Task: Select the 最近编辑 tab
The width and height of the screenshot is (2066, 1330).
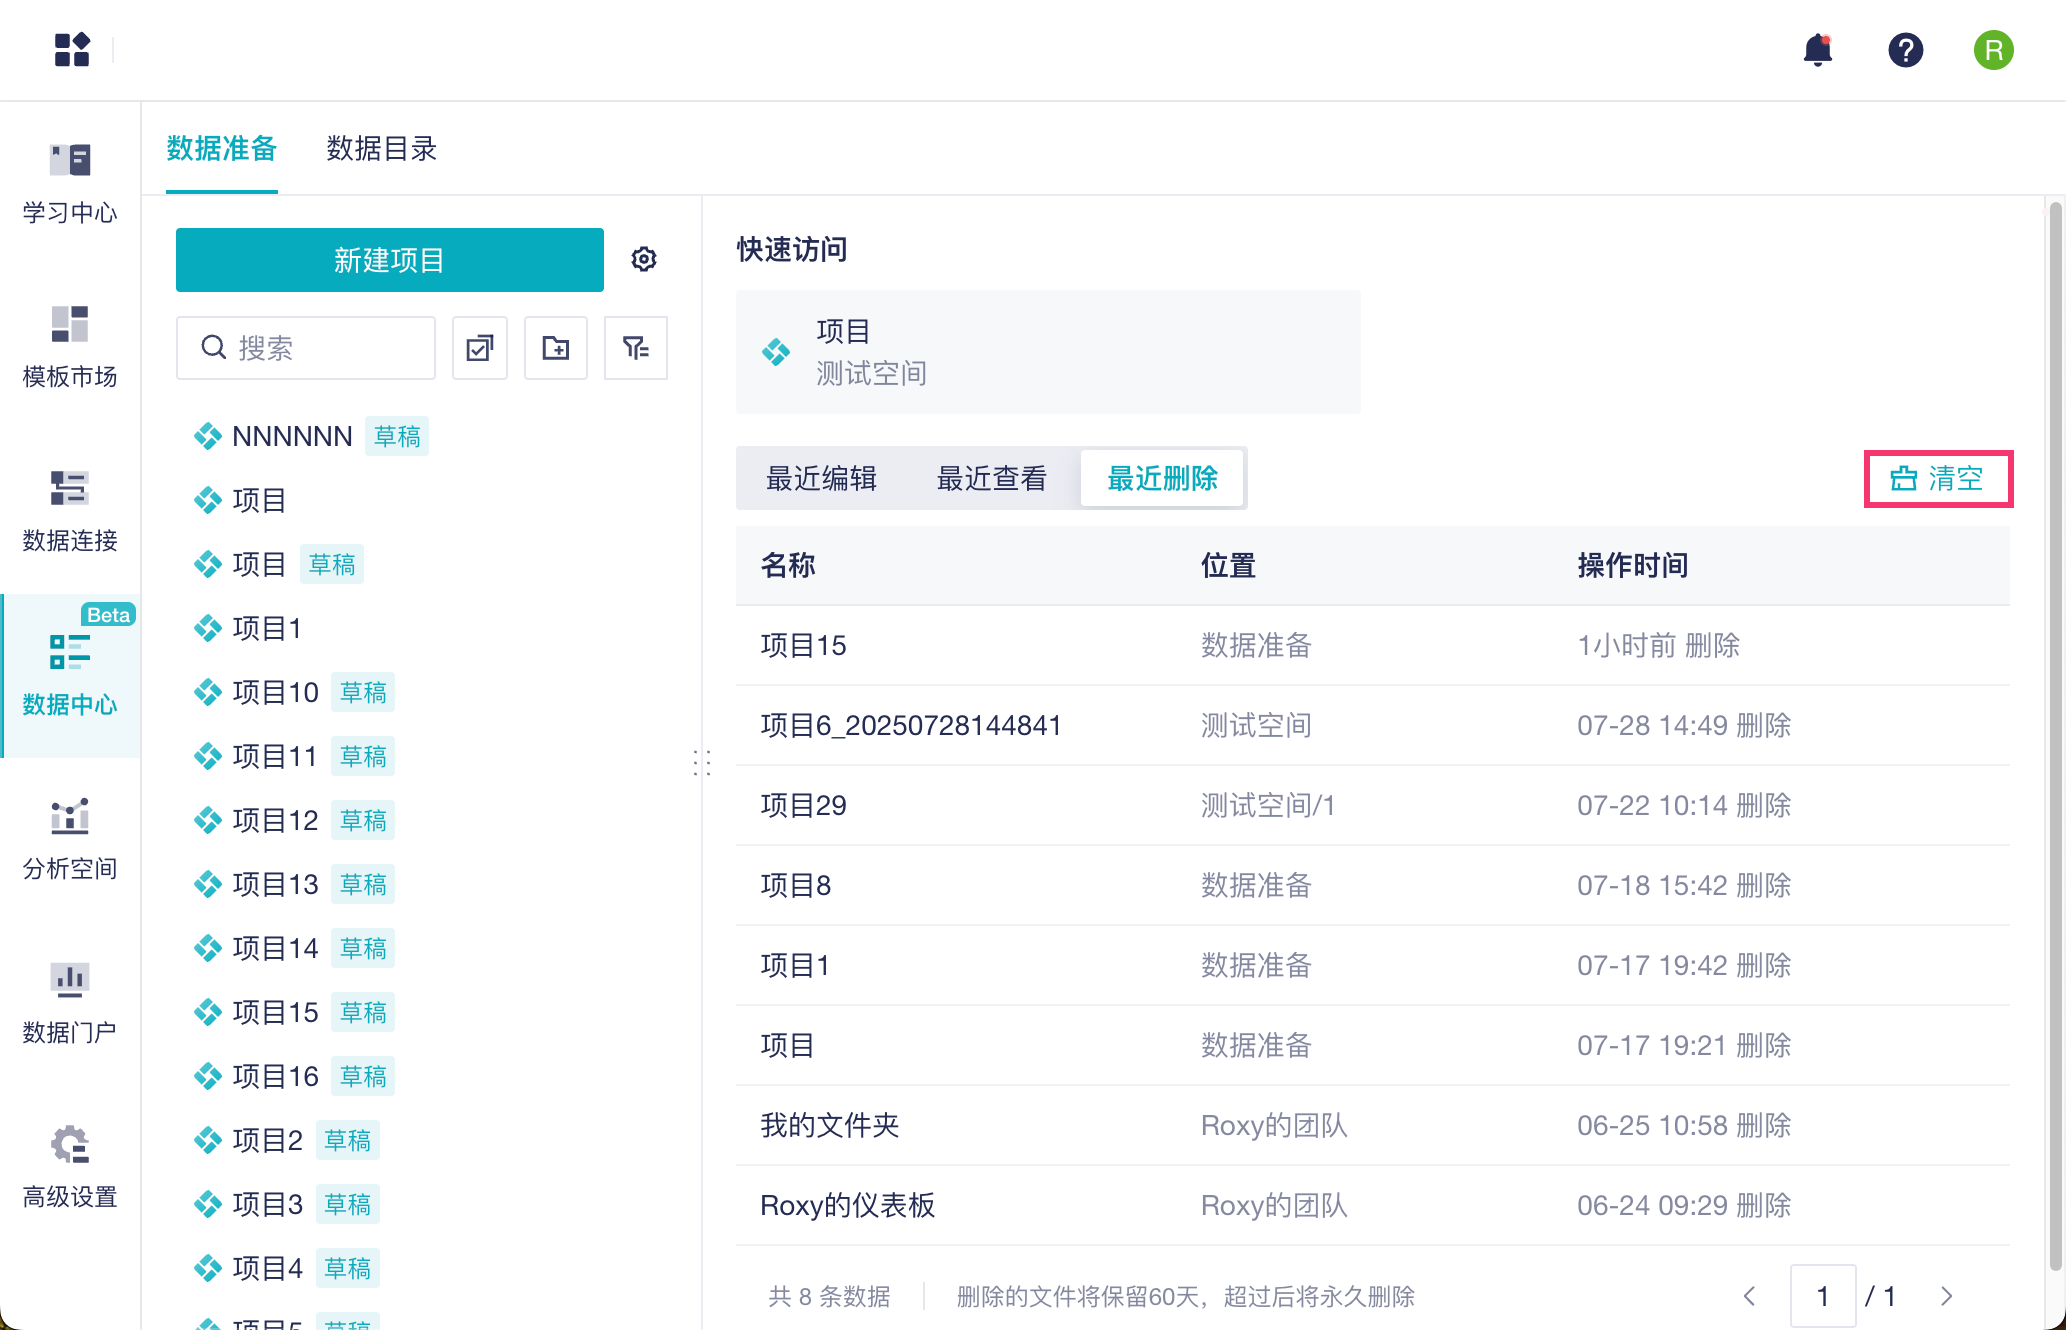Action: pos(821,479)
